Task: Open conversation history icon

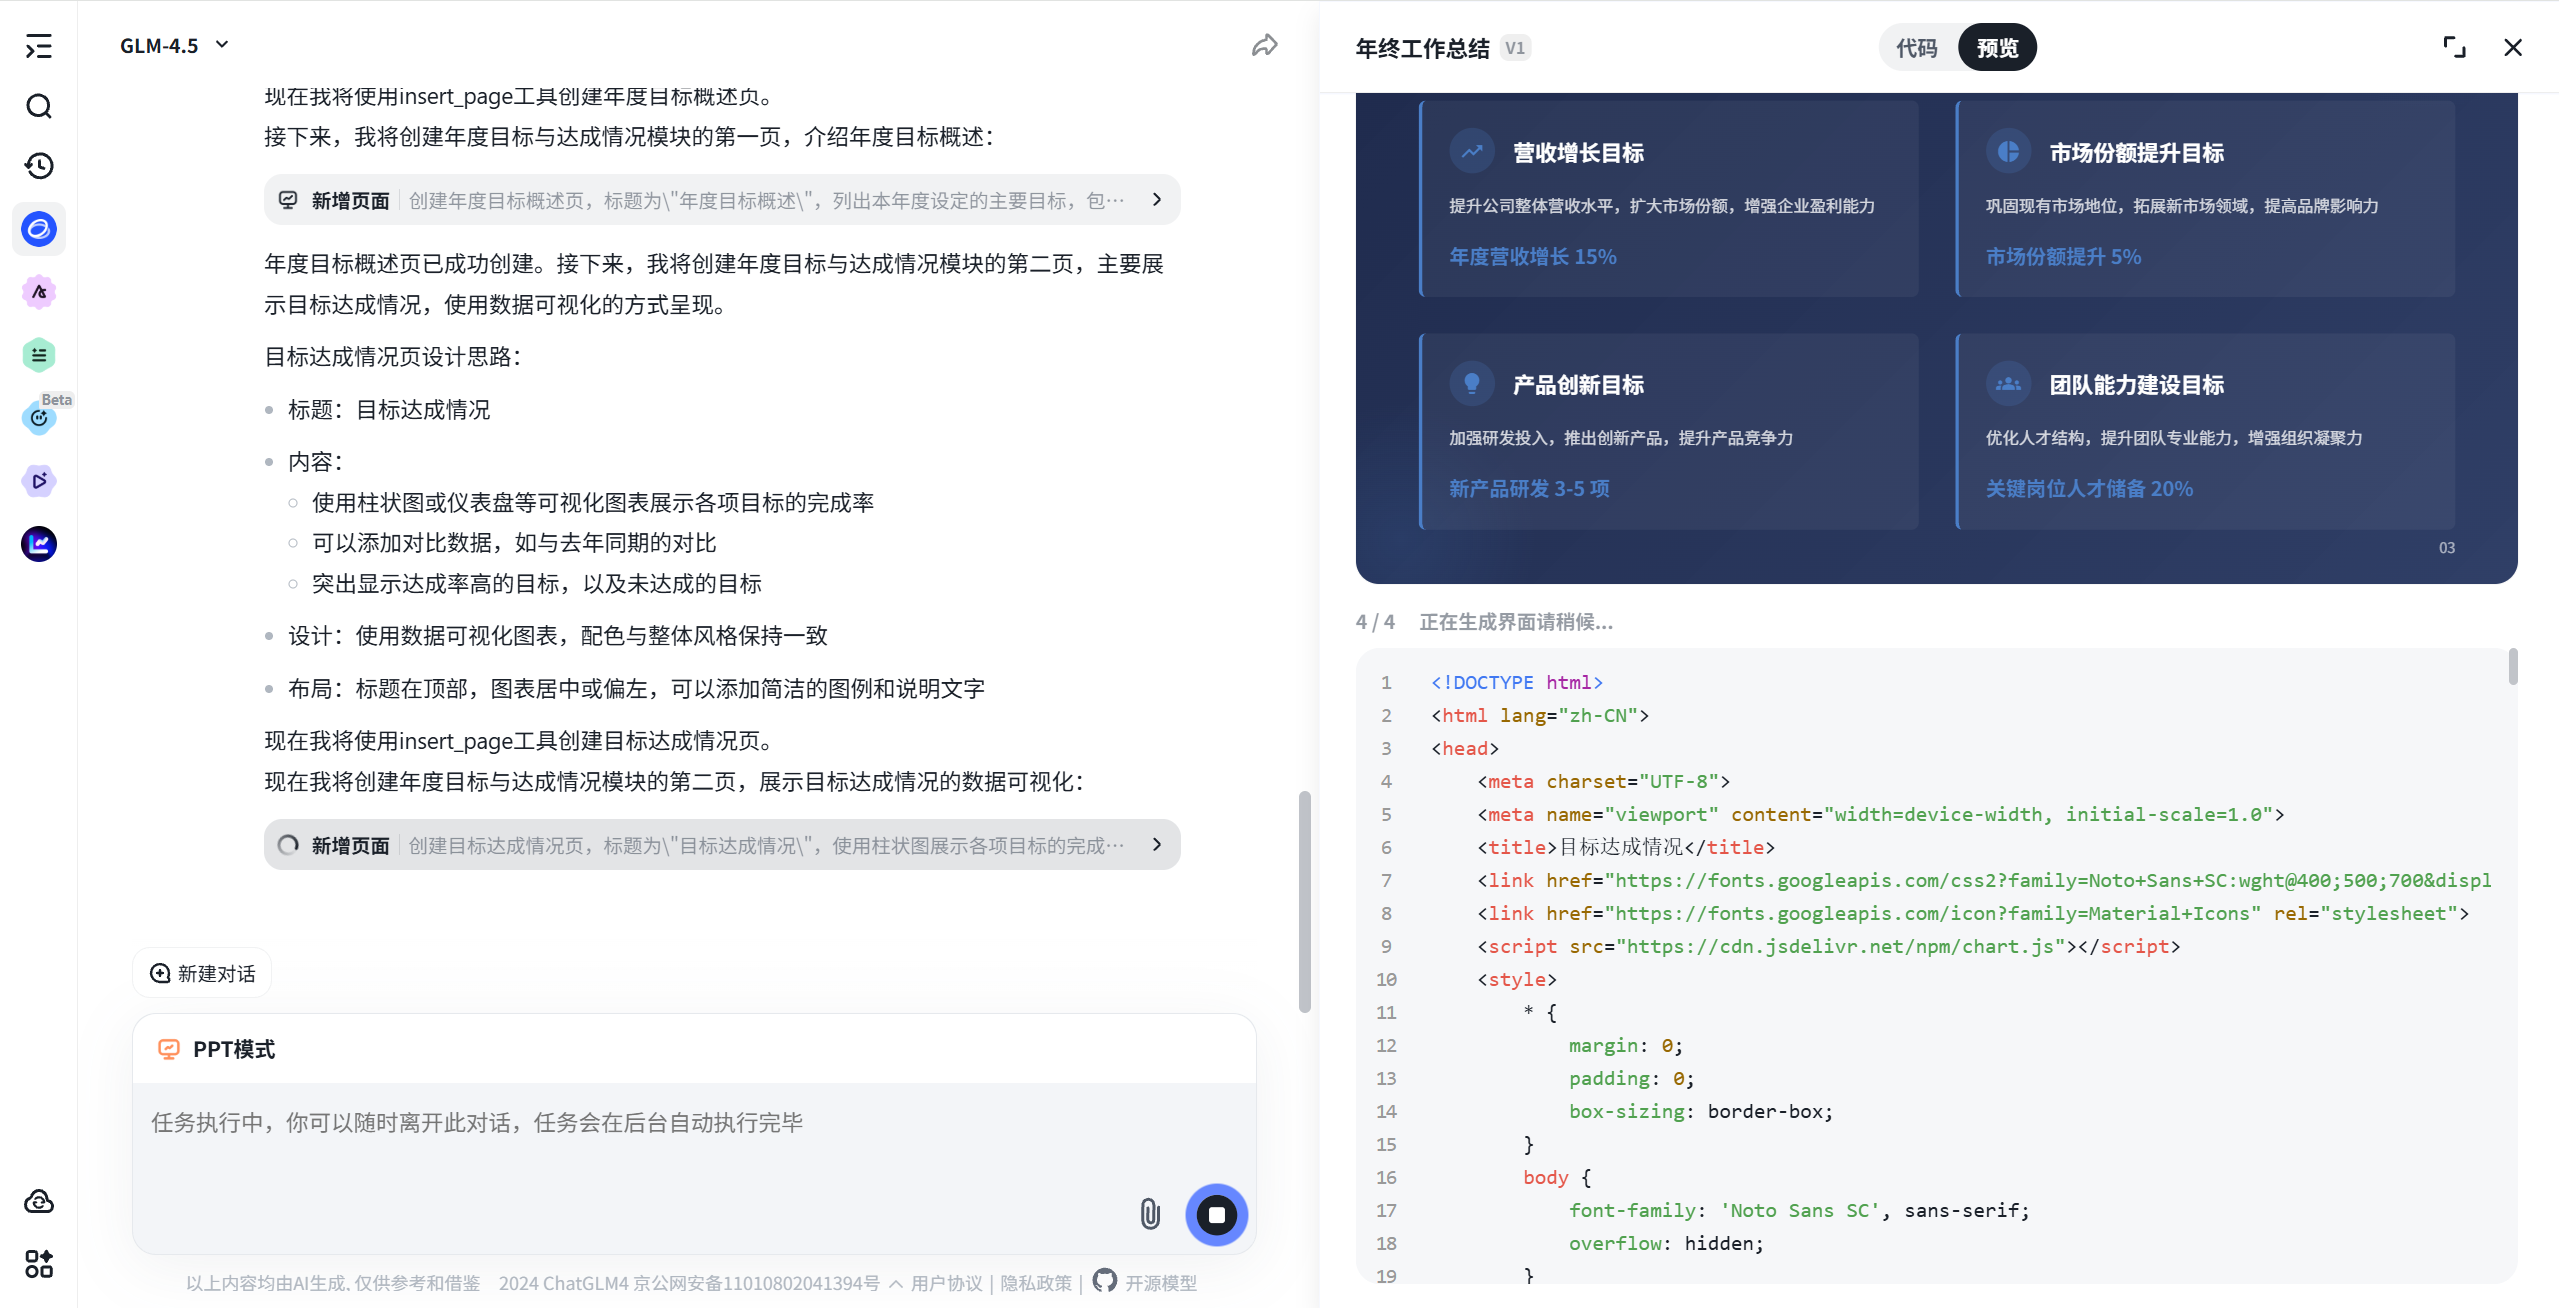Action: click(39, 166)
